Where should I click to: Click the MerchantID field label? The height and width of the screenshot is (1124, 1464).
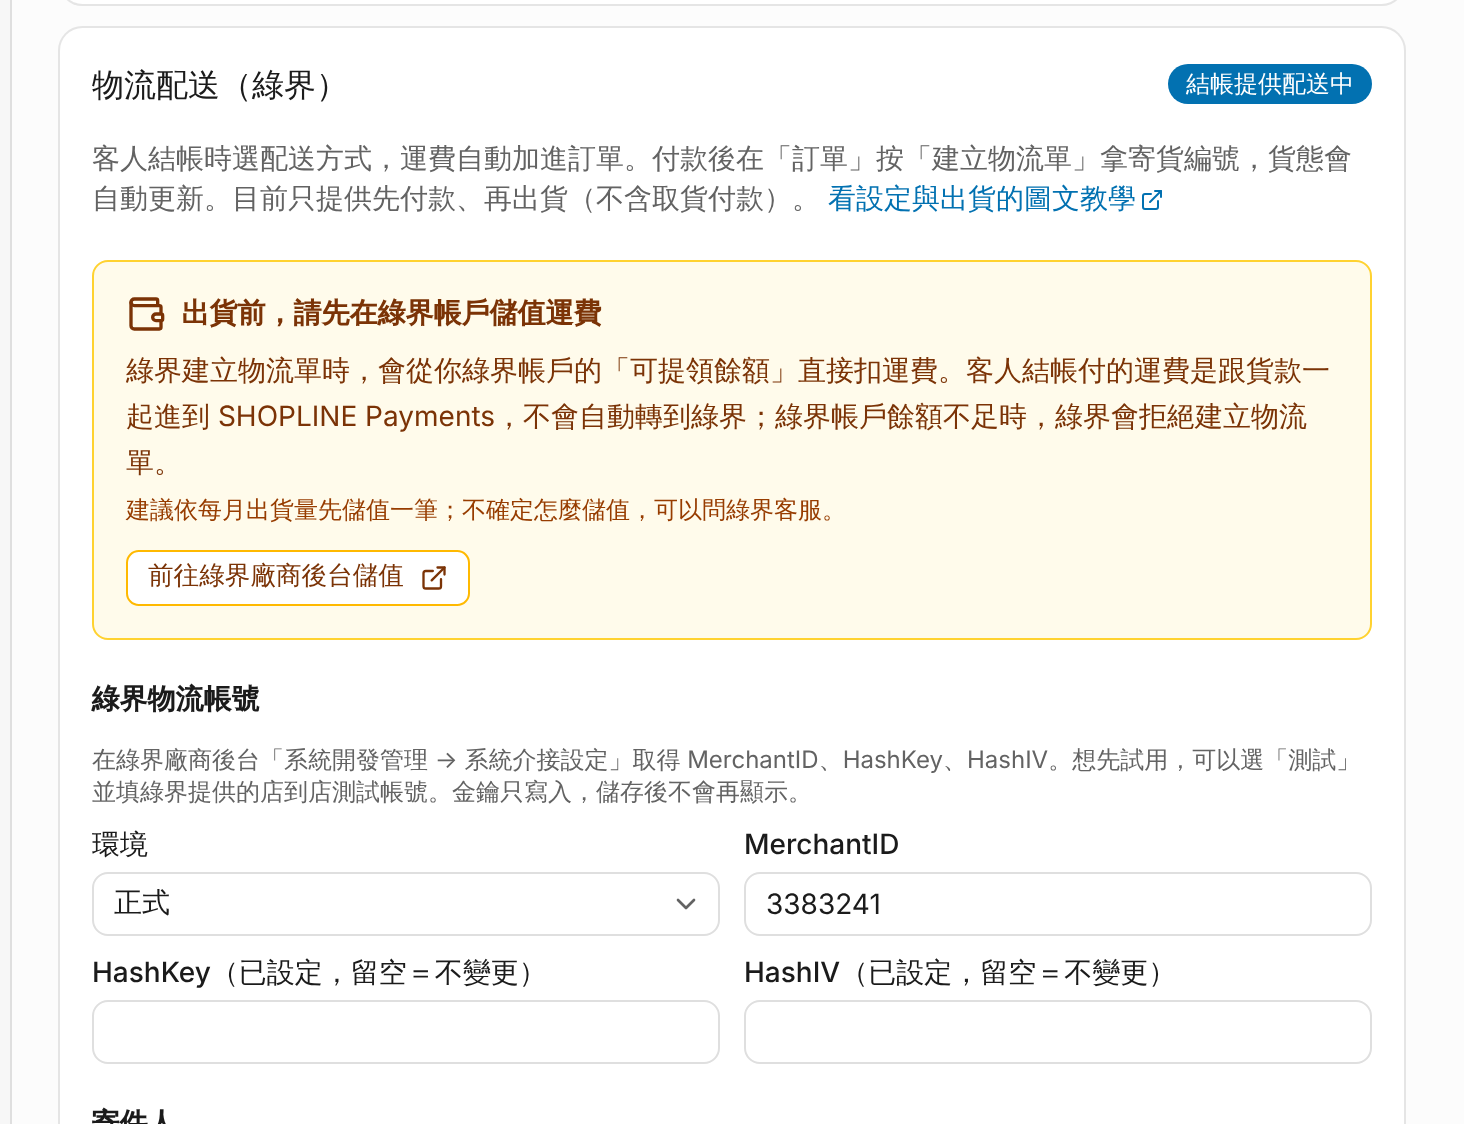tap(822, 845)
